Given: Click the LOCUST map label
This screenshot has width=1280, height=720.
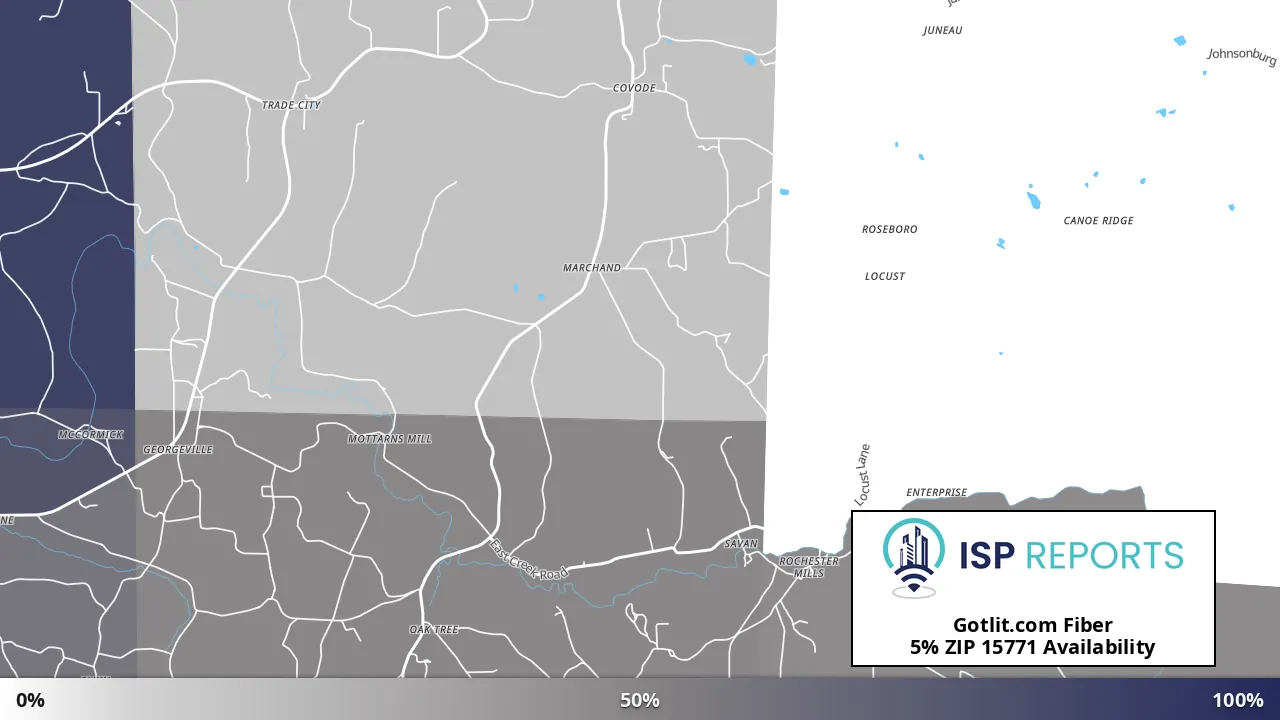Looking at the screenshot, I should tap(885, 276).
